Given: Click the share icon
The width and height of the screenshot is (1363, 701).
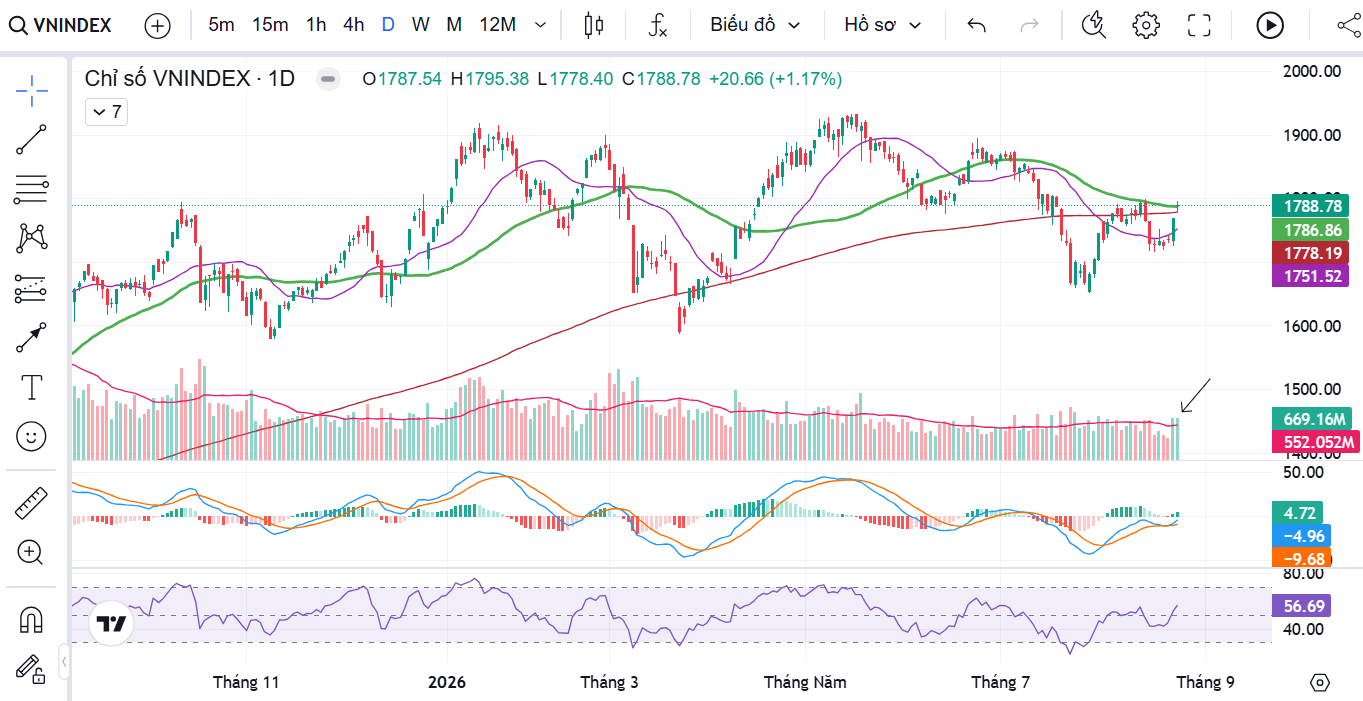Looking at the screenshot, I should [x=1348, y=25].
